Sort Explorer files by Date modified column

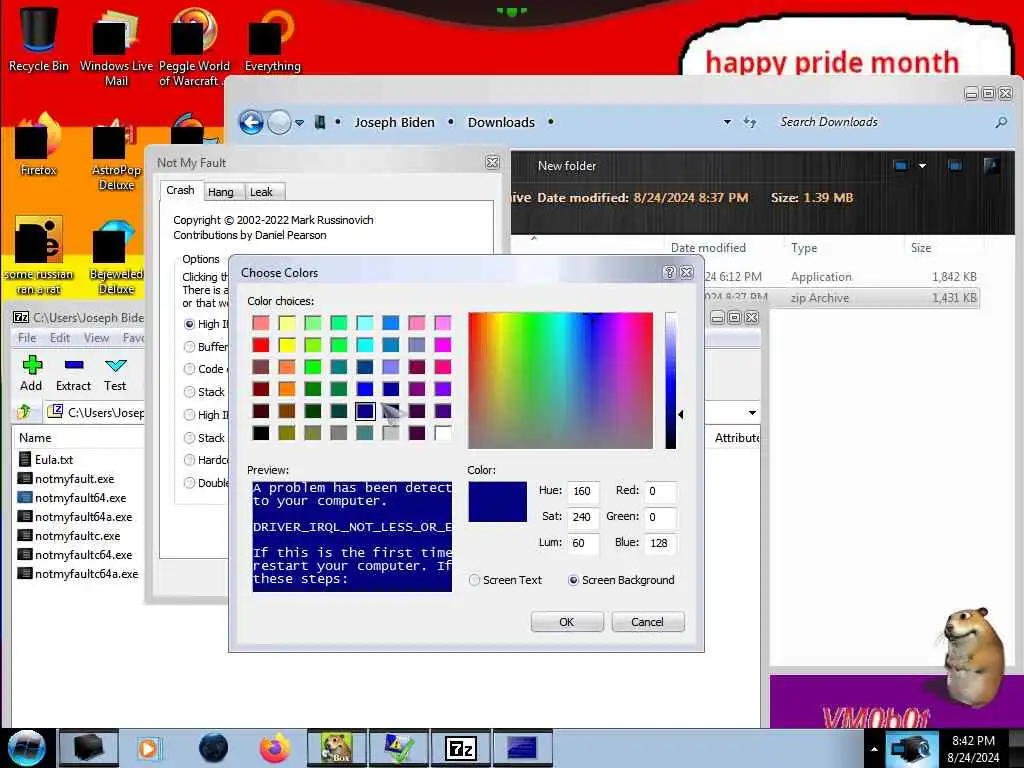708,248
